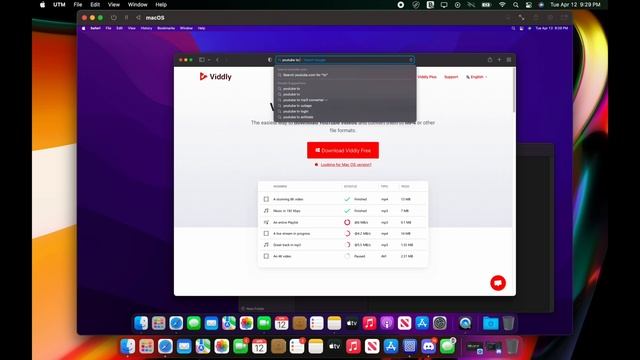This screenshot has width=640, height=360.
Task: Open Apple TV in the virtual machine dock
Action: pos(351,323)
